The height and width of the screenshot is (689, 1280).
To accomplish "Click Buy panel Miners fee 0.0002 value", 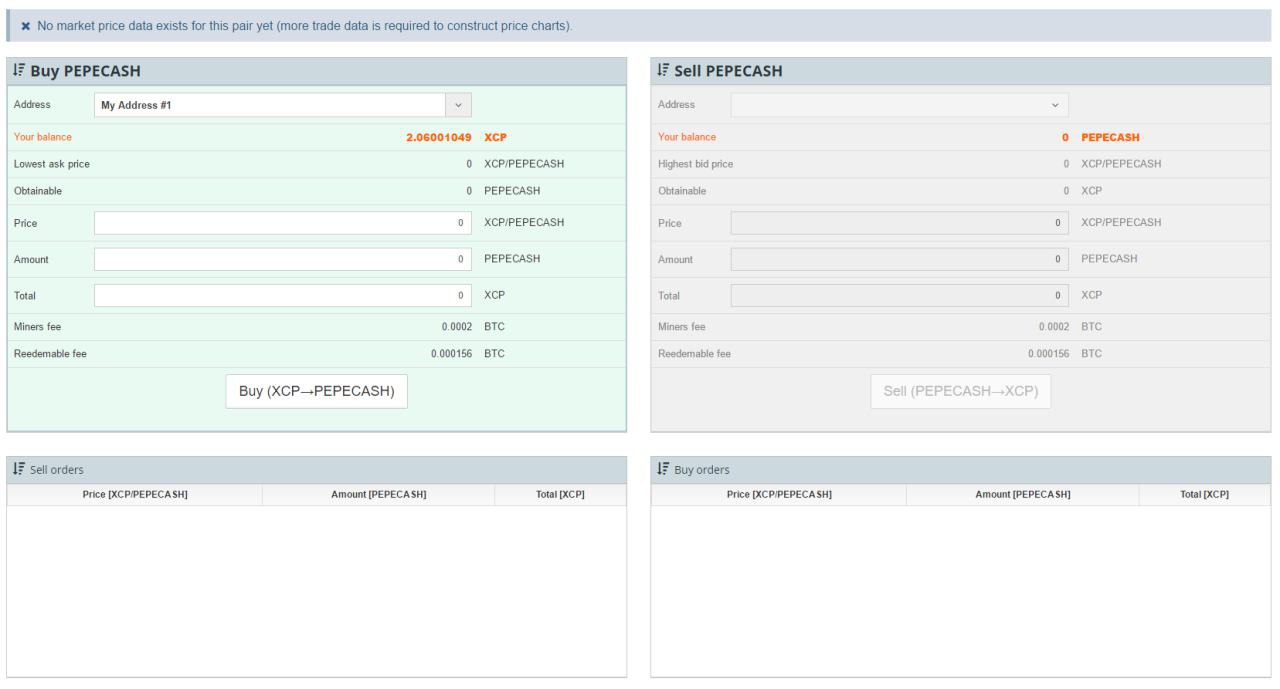I will point(457,326).
